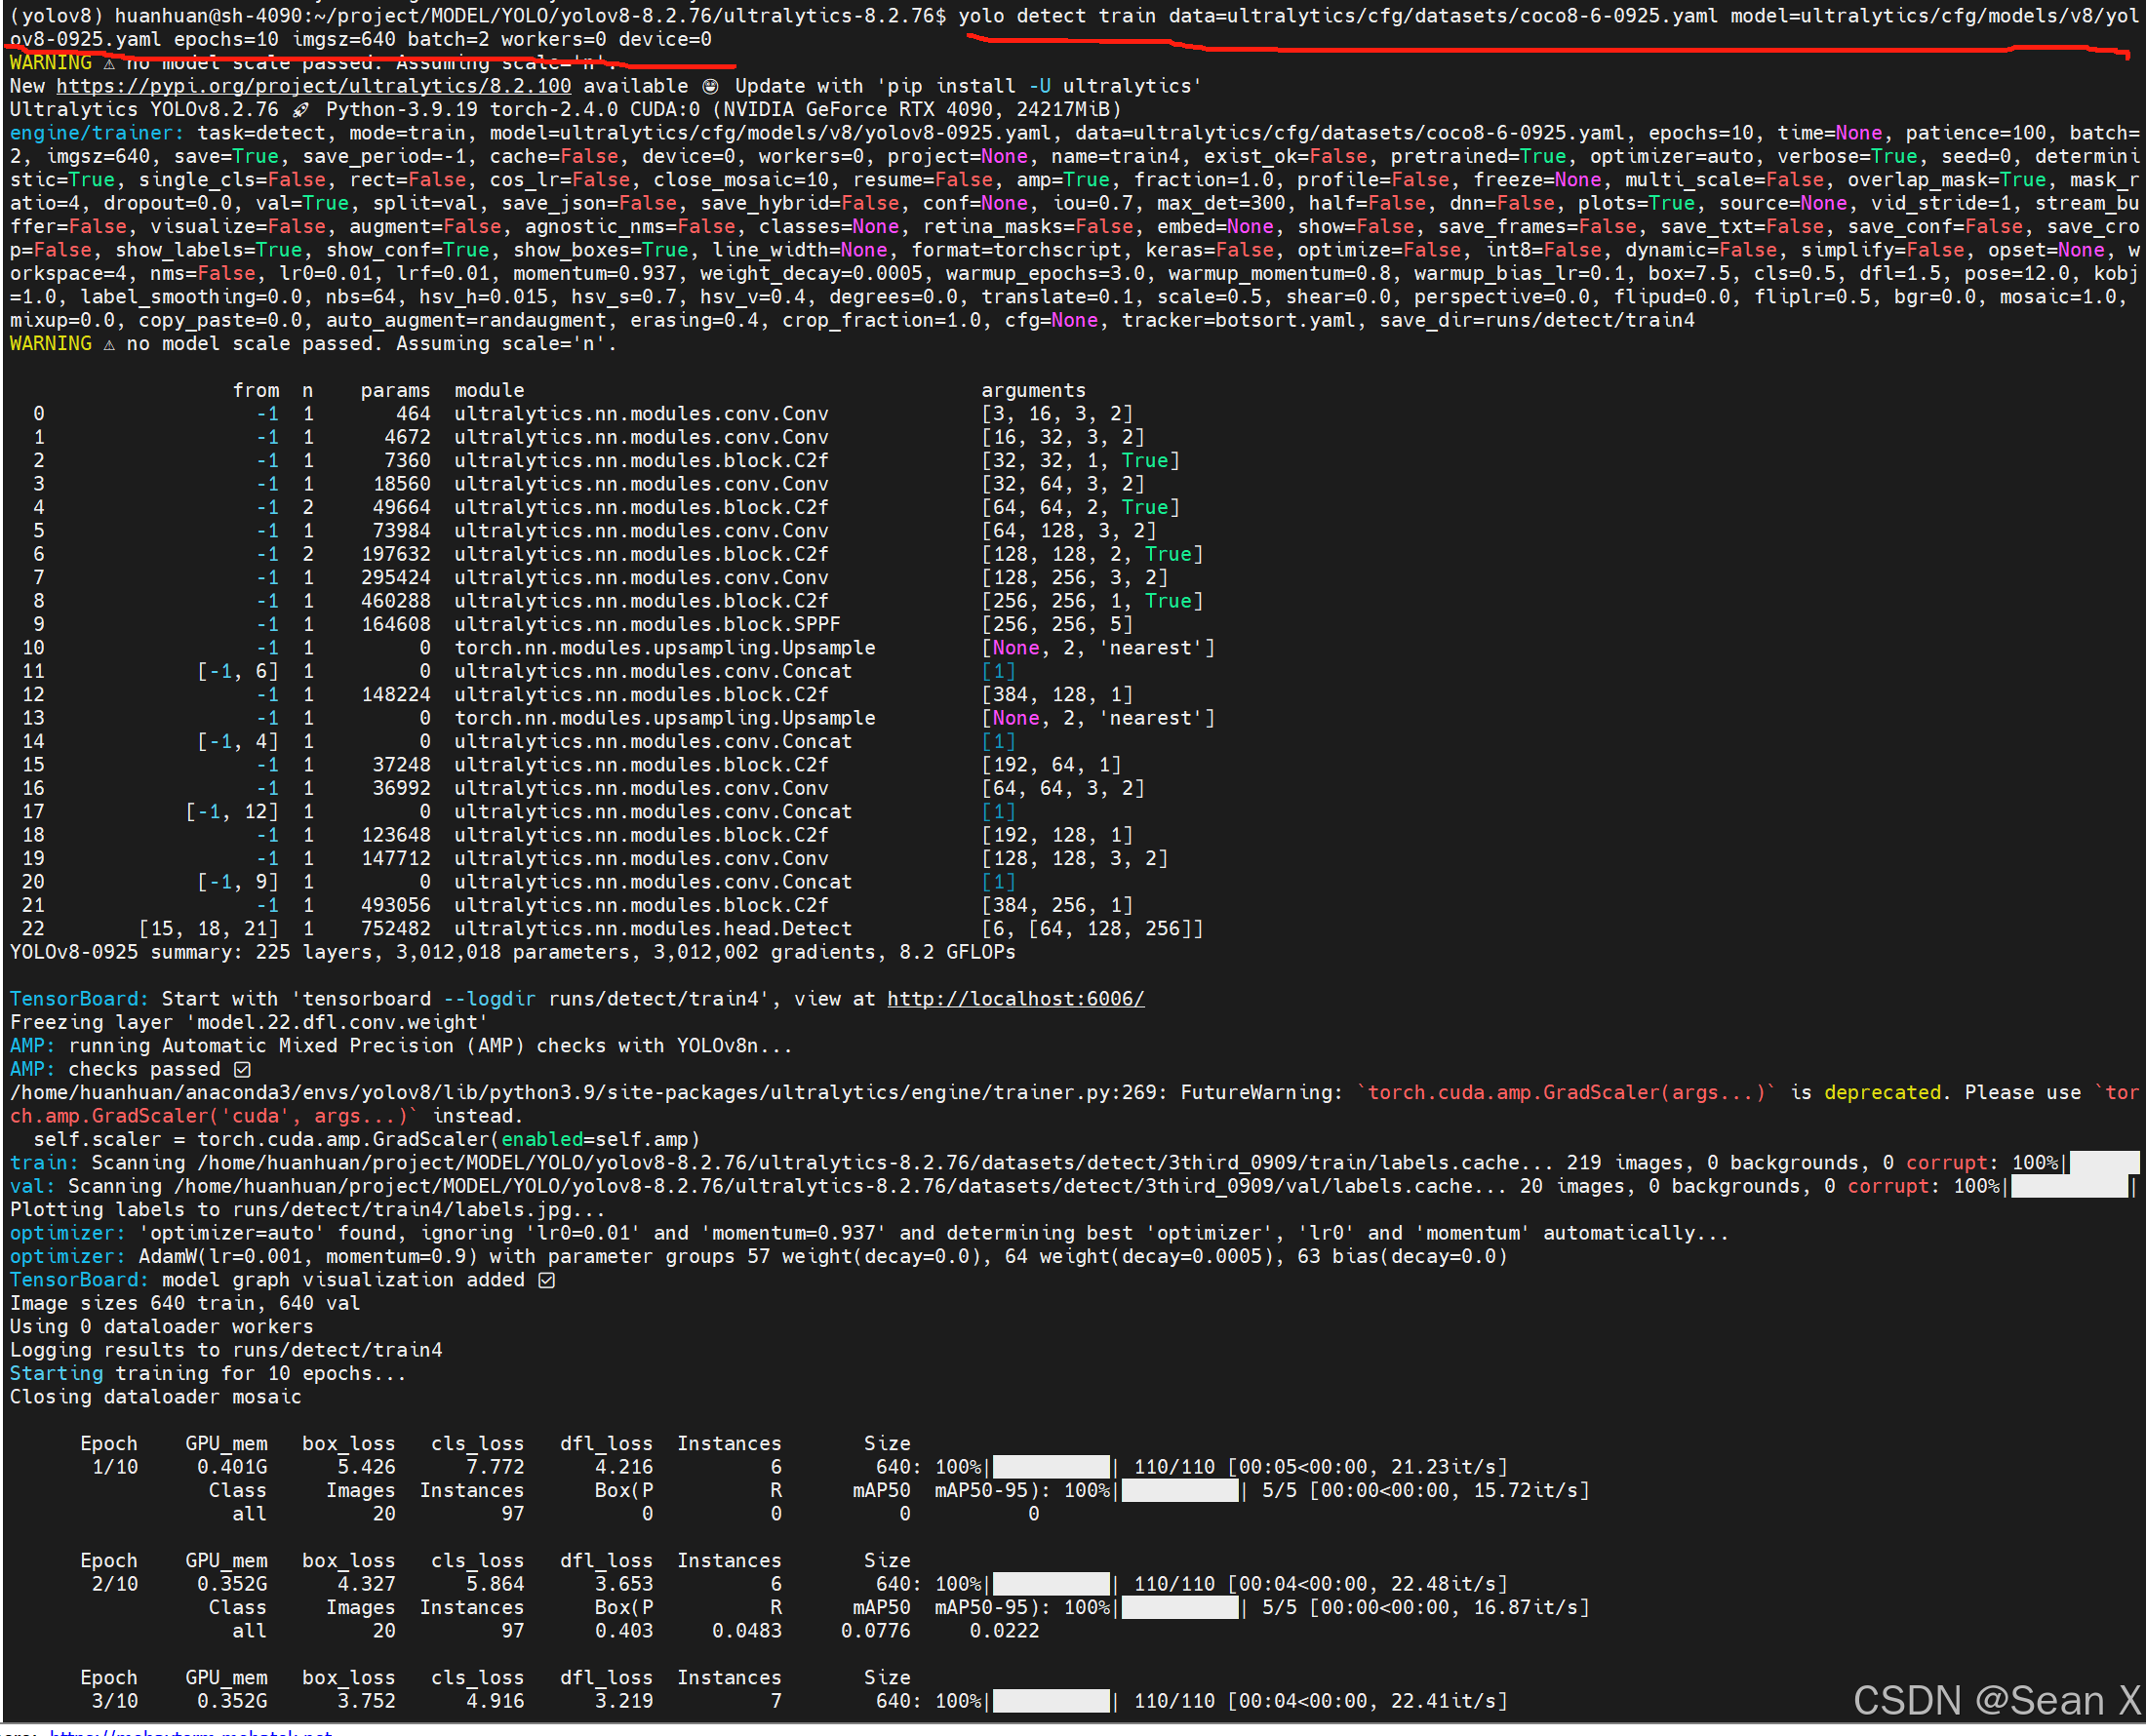Click the SPPF module entry in row 9

[646, 624]
